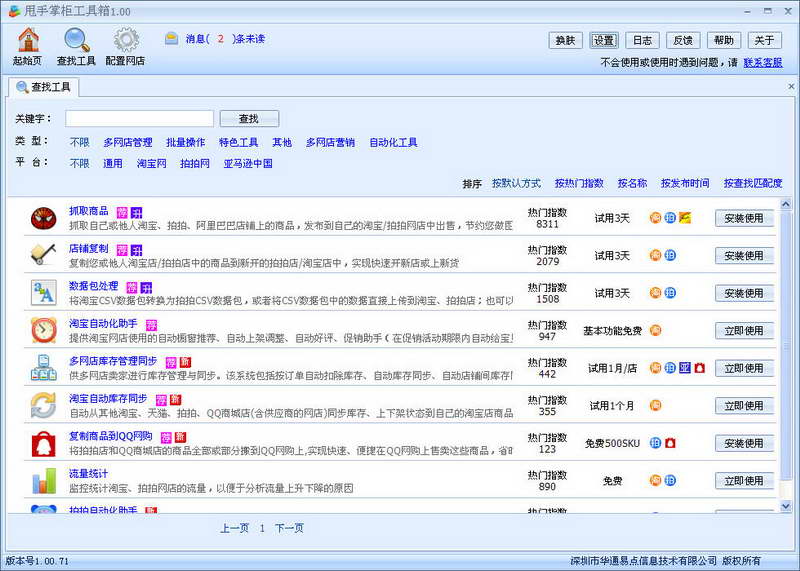This screenshot has width=800, height=571.
Task: Click the list scrollbar up arrow
Action: (x=786, y=204)
